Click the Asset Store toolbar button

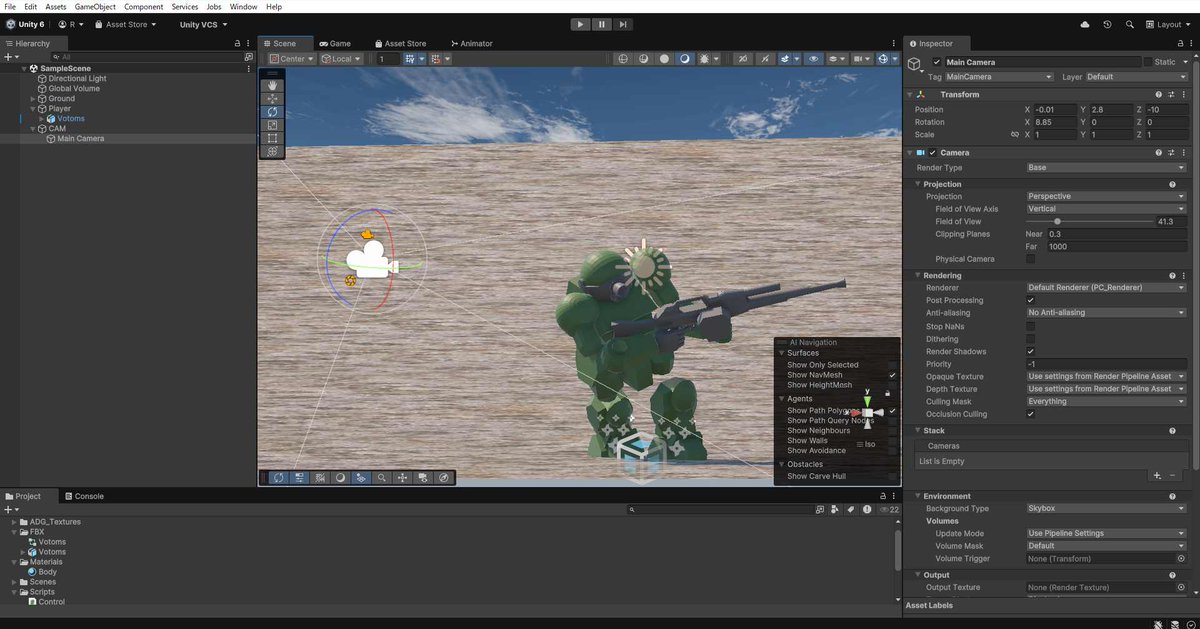coord(128,24)
